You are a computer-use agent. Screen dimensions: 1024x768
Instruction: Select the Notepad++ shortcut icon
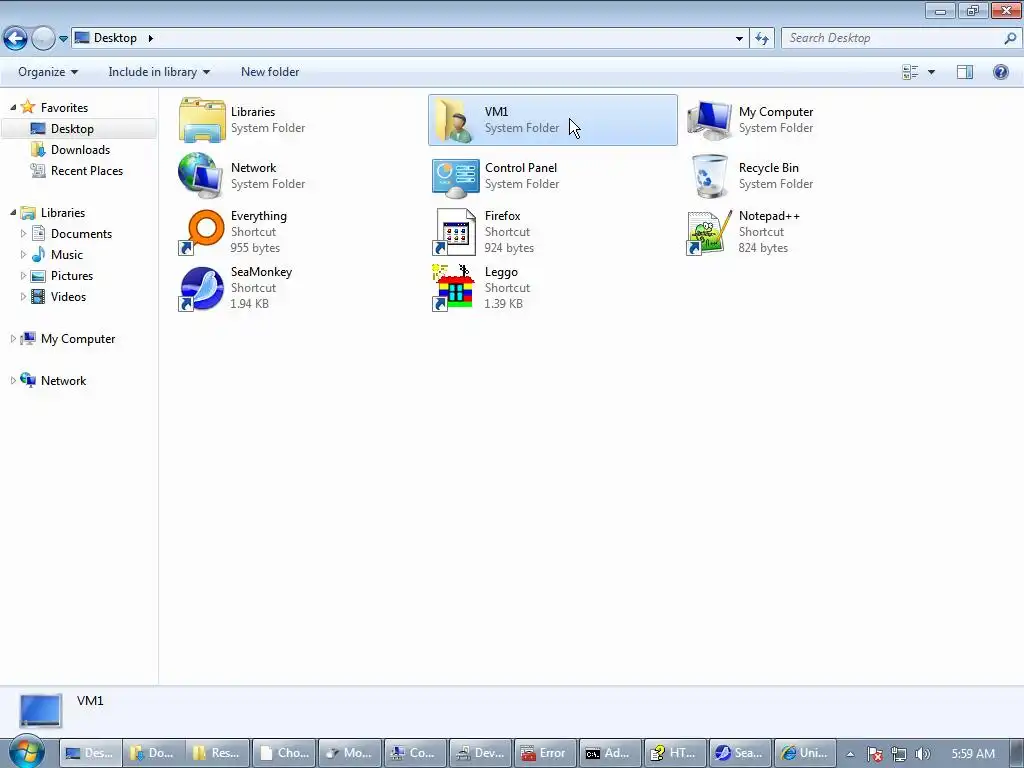point(709,232)
